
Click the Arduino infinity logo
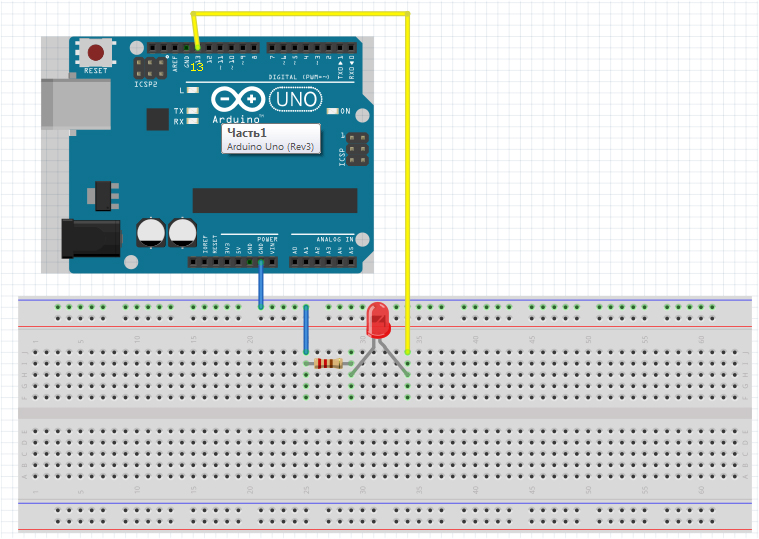coord(238,100)
